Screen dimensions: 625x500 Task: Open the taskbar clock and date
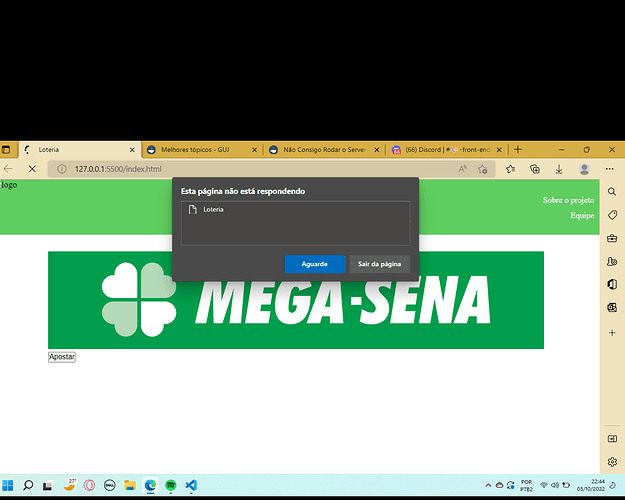pos(591,485)
